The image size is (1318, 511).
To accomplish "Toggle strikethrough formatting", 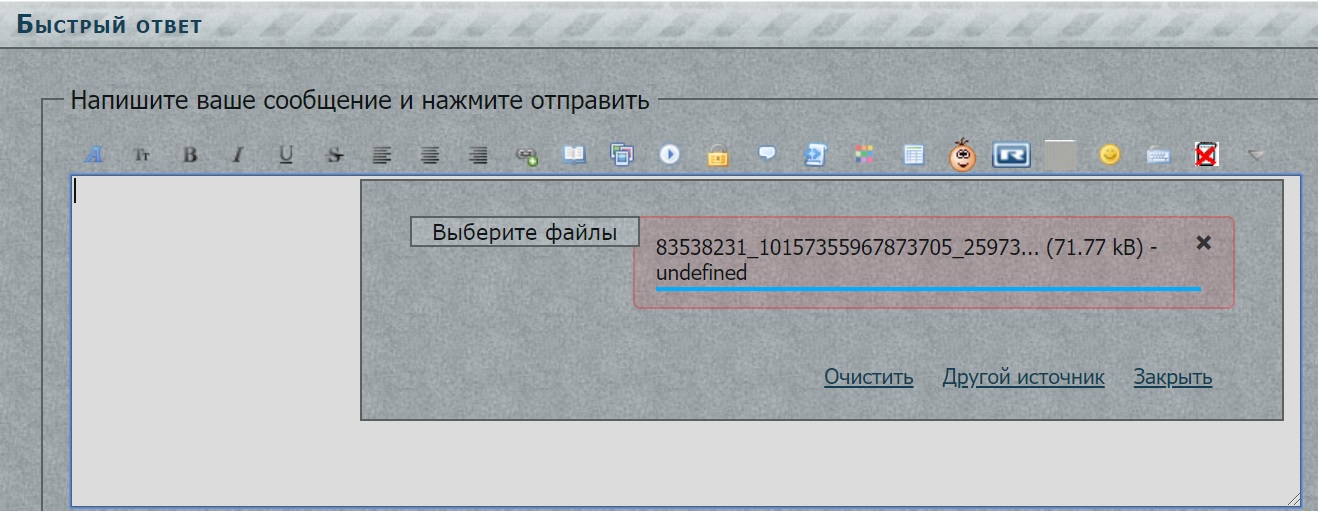I will click(x=335, y=155).
